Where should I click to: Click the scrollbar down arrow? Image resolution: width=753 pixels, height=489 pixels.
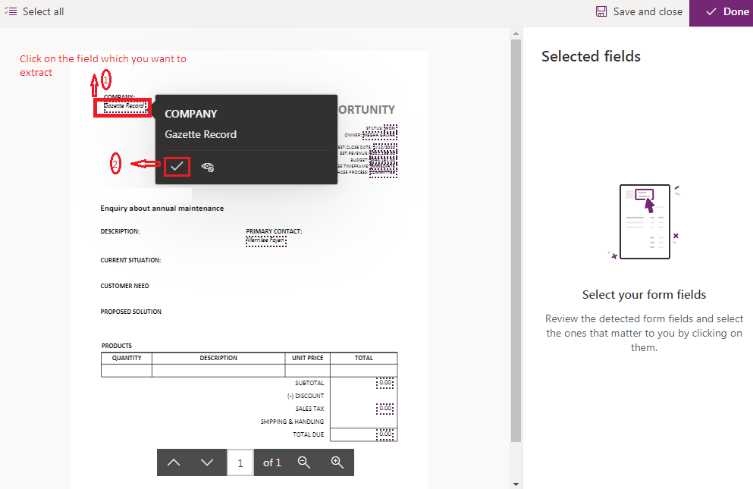pos(516,484)
